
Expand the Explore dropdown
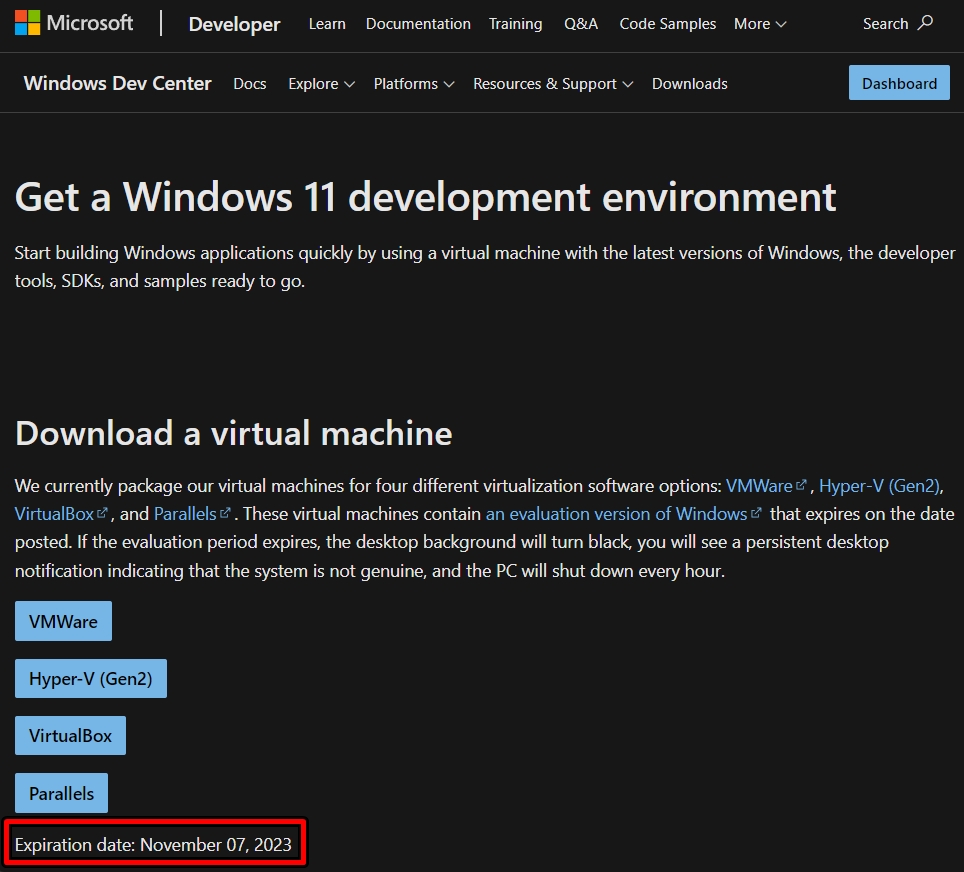tap(322, 84)
